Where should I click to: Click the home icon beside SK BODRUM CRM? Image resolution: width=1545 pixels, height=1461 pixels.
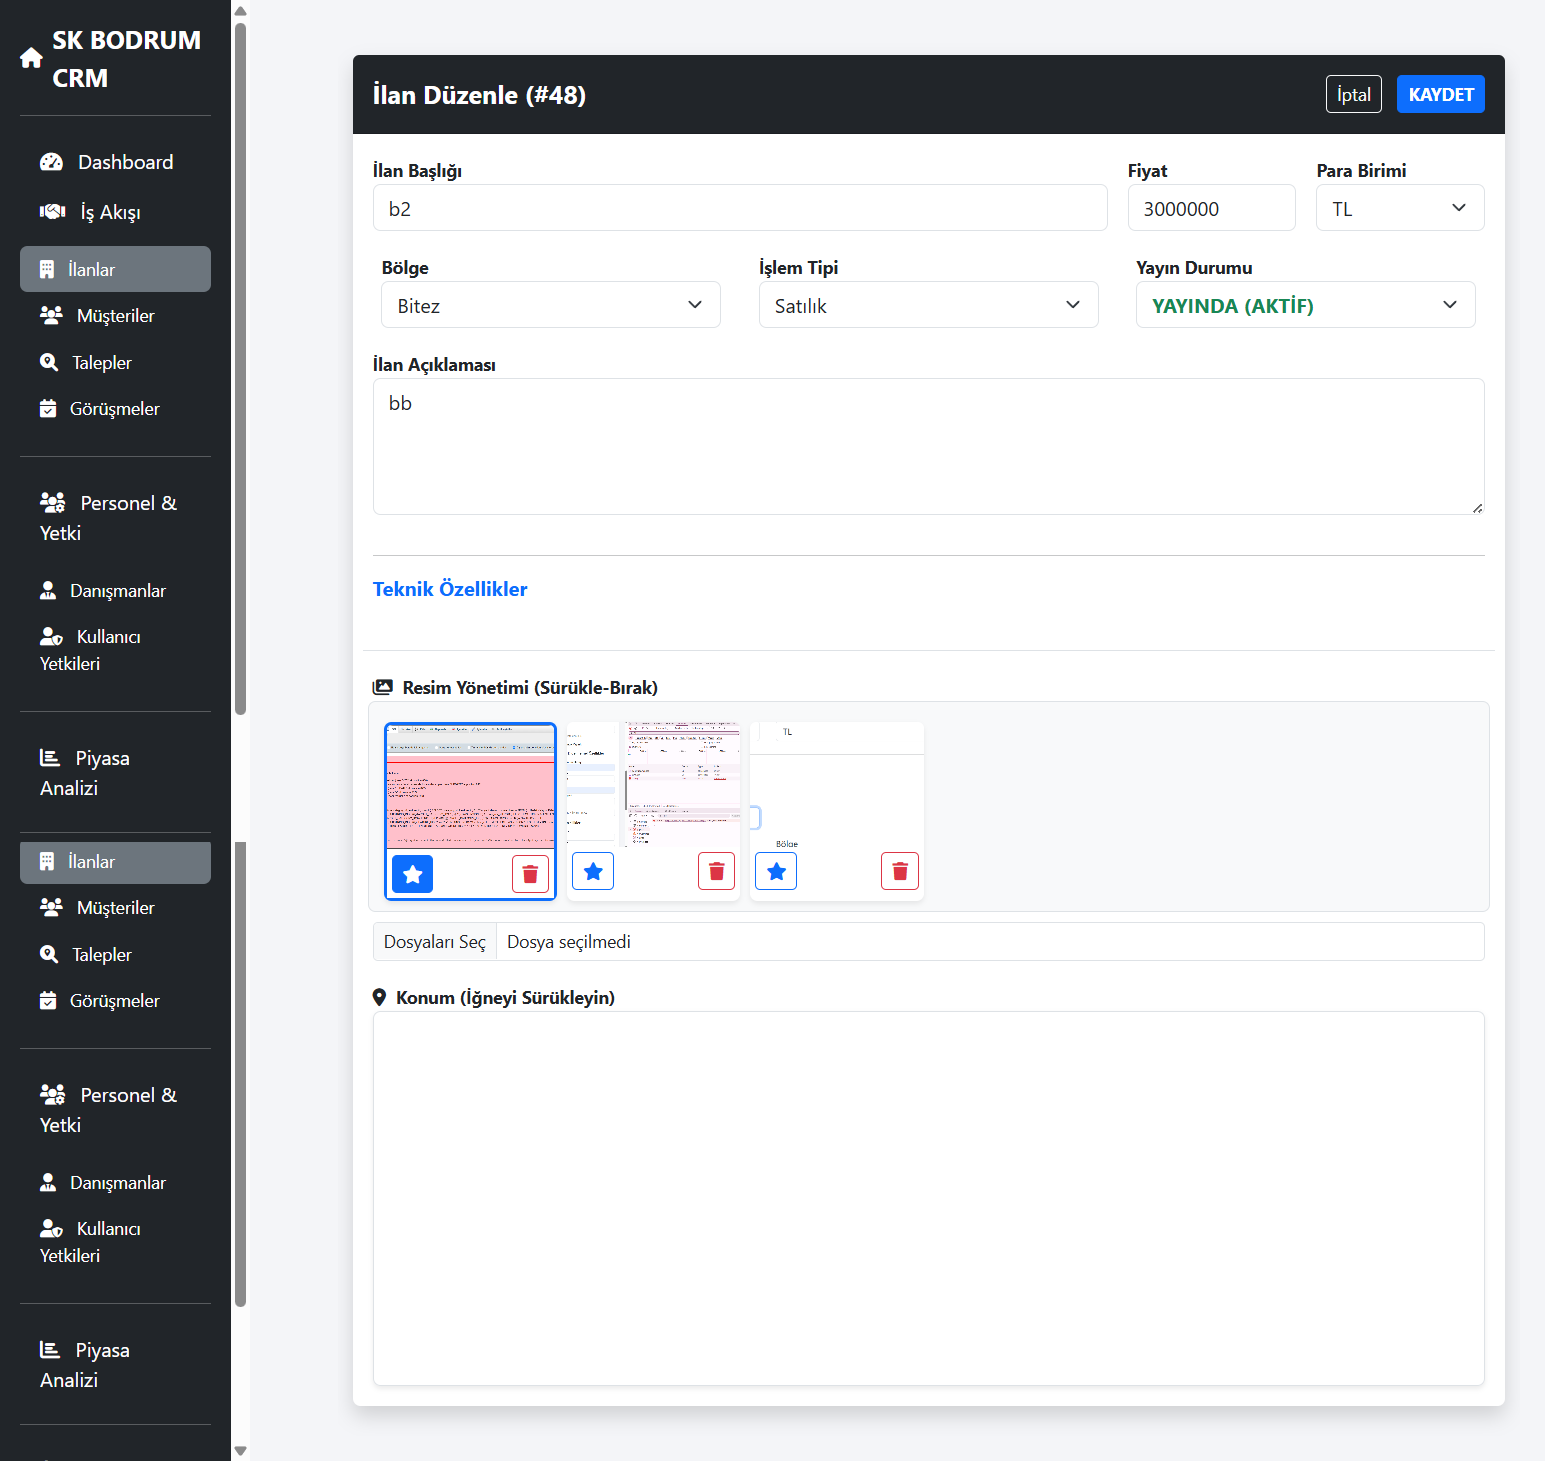[x=31, y=59]
